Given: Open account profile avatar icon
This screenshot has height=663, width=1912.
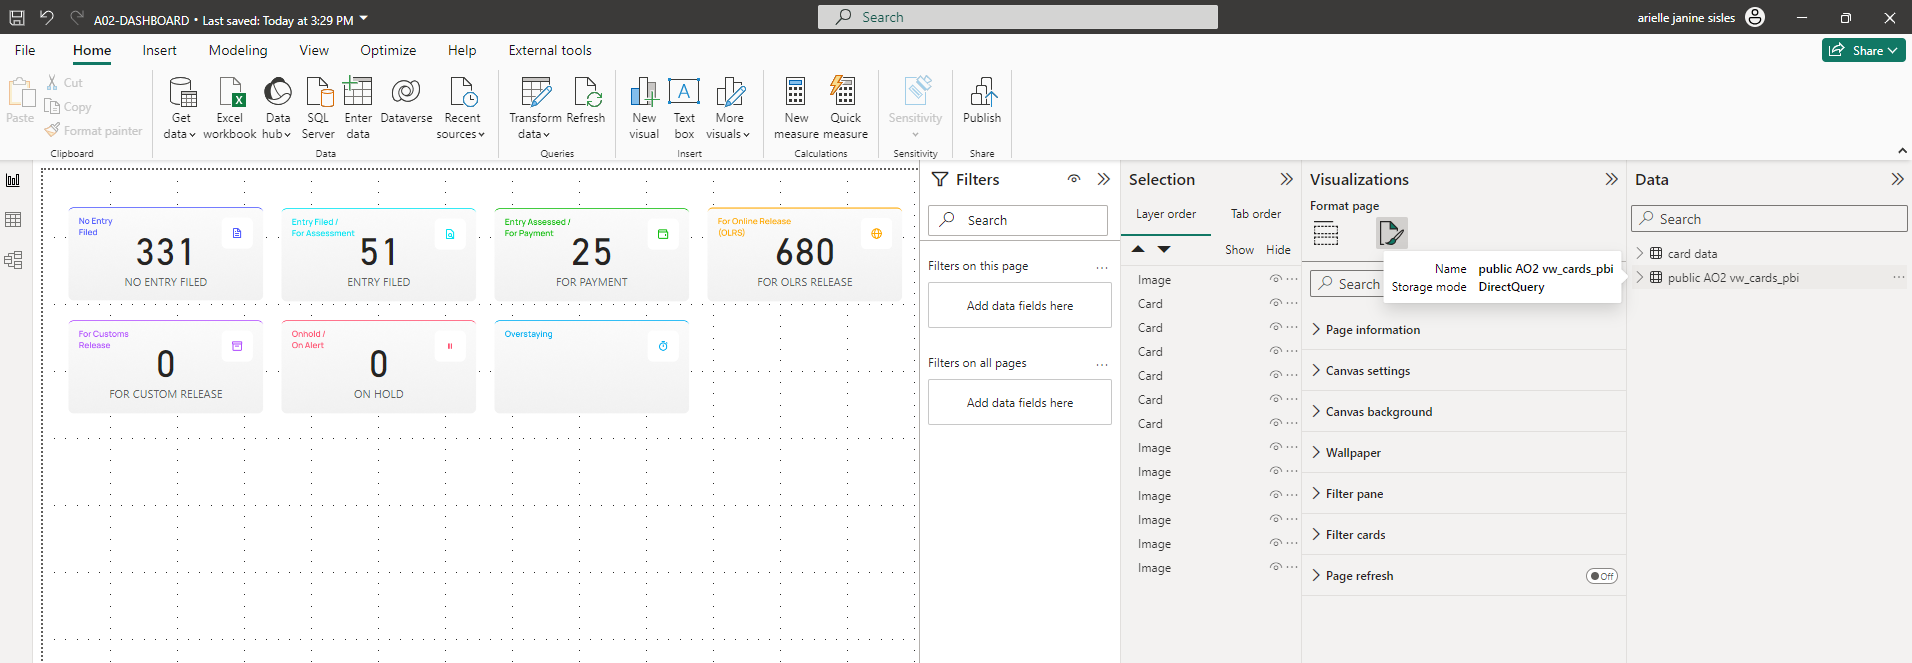Looking at the screenshot, I should coord(1755,17).
